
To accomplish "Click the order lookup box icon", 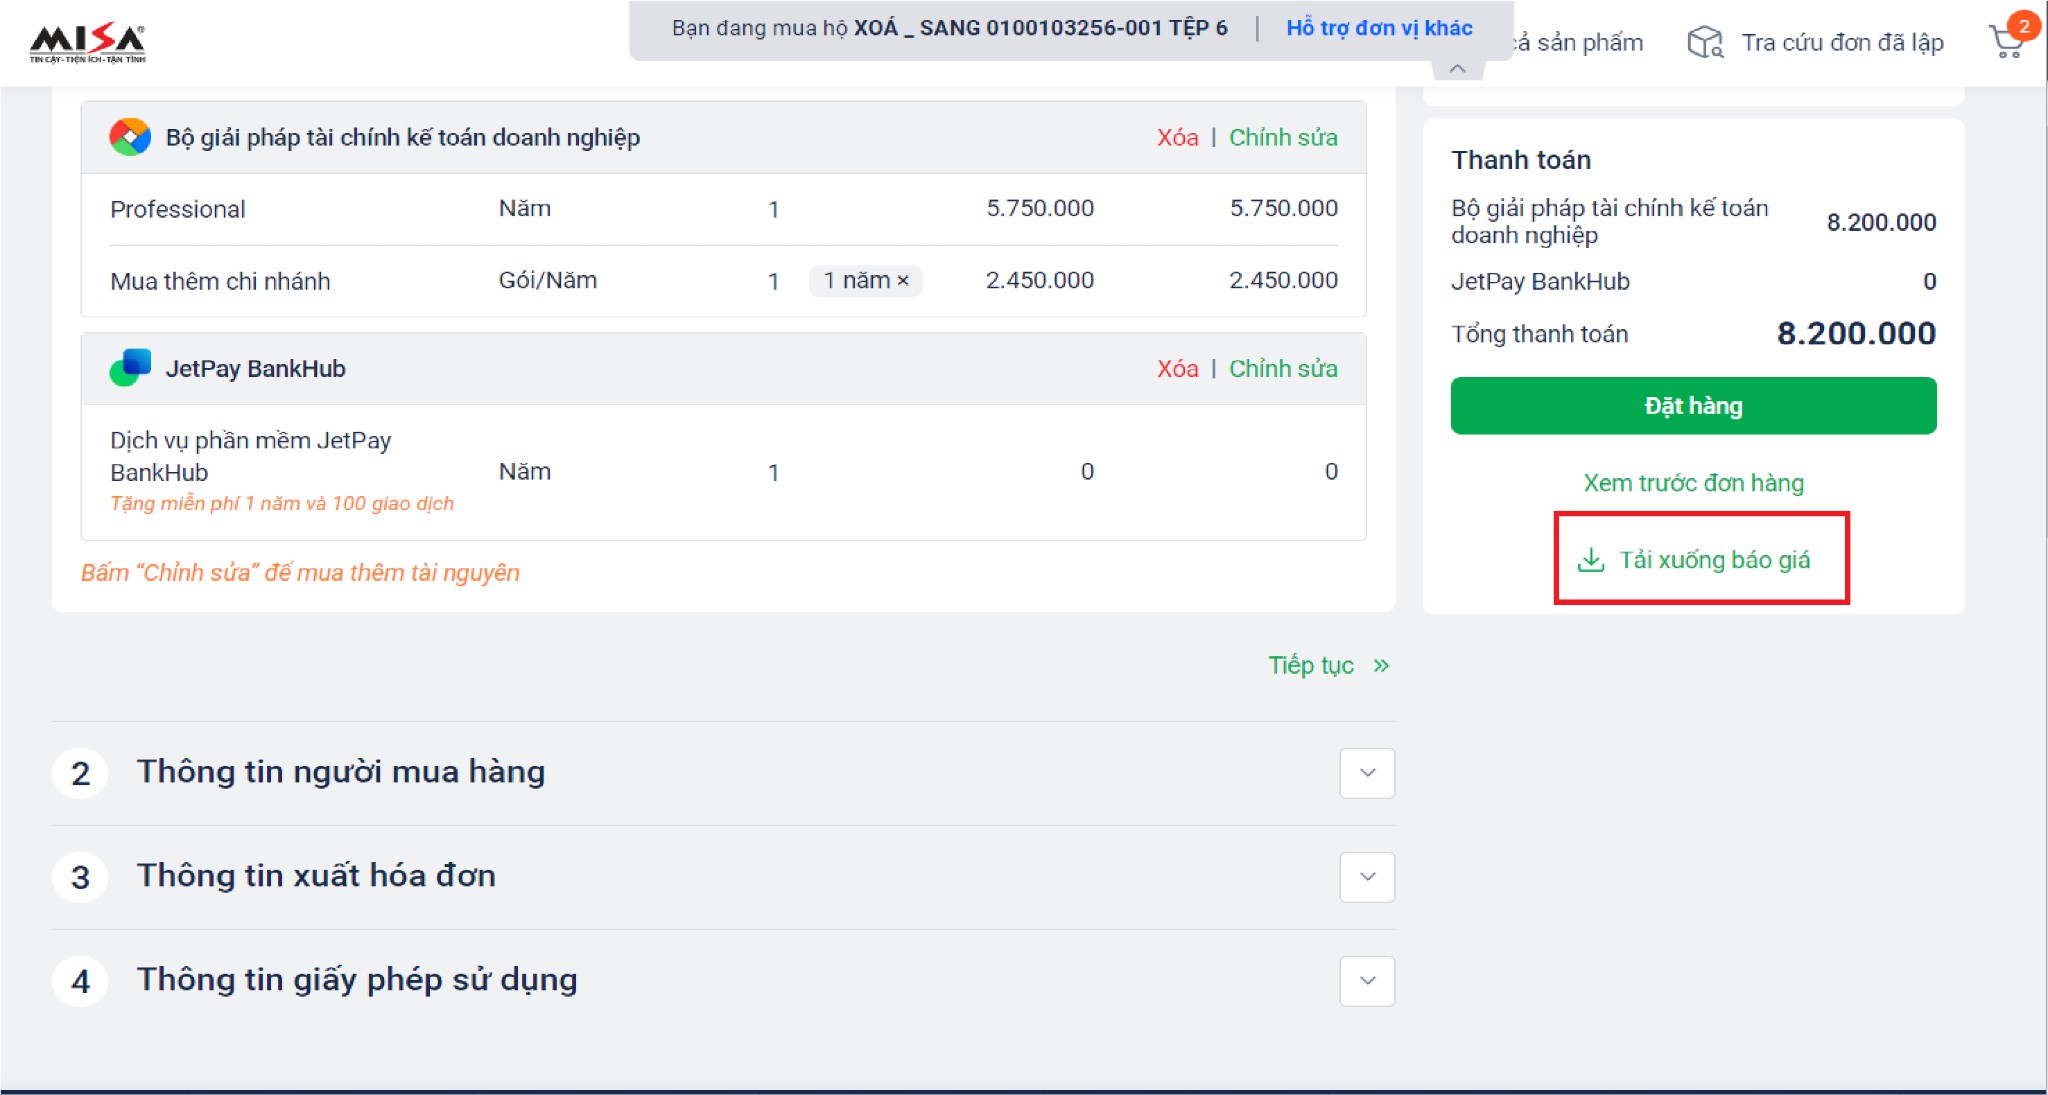I will (1704, 42).
